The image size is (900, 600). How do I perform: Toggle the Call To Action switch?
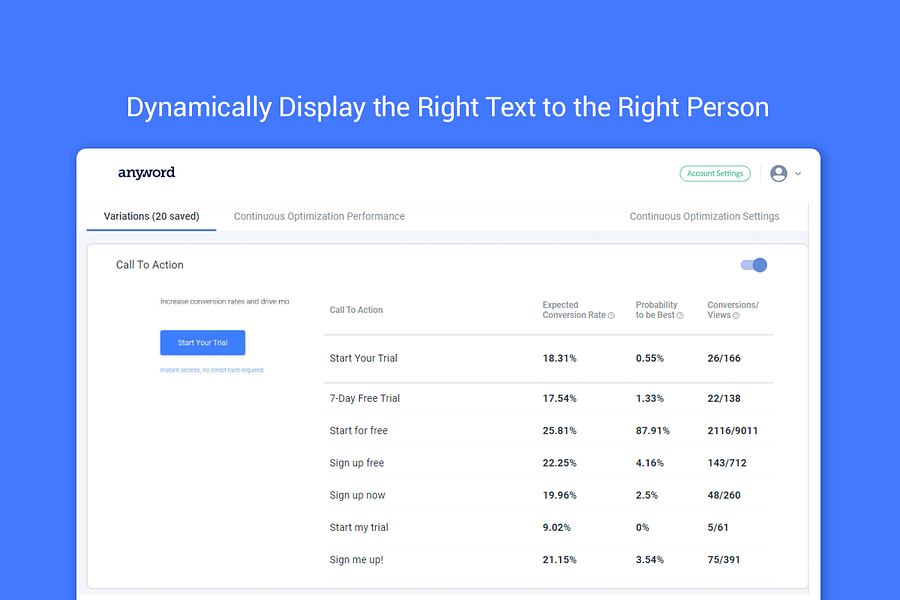click(x=754, y=265)
